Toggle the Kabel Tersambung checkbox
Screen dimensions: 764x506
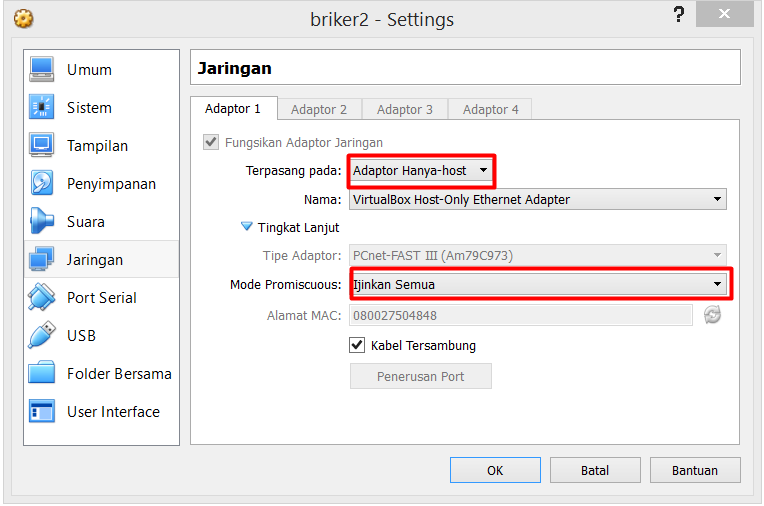357,345
